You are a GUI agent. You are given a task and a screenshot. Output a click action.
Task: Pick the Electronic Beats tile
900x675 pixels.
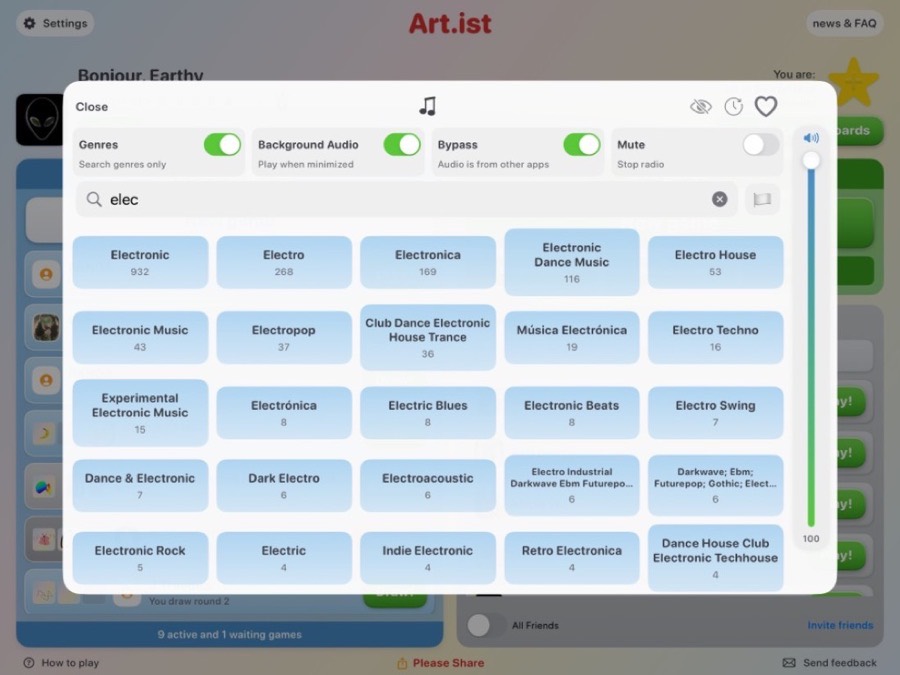[572, 413]
